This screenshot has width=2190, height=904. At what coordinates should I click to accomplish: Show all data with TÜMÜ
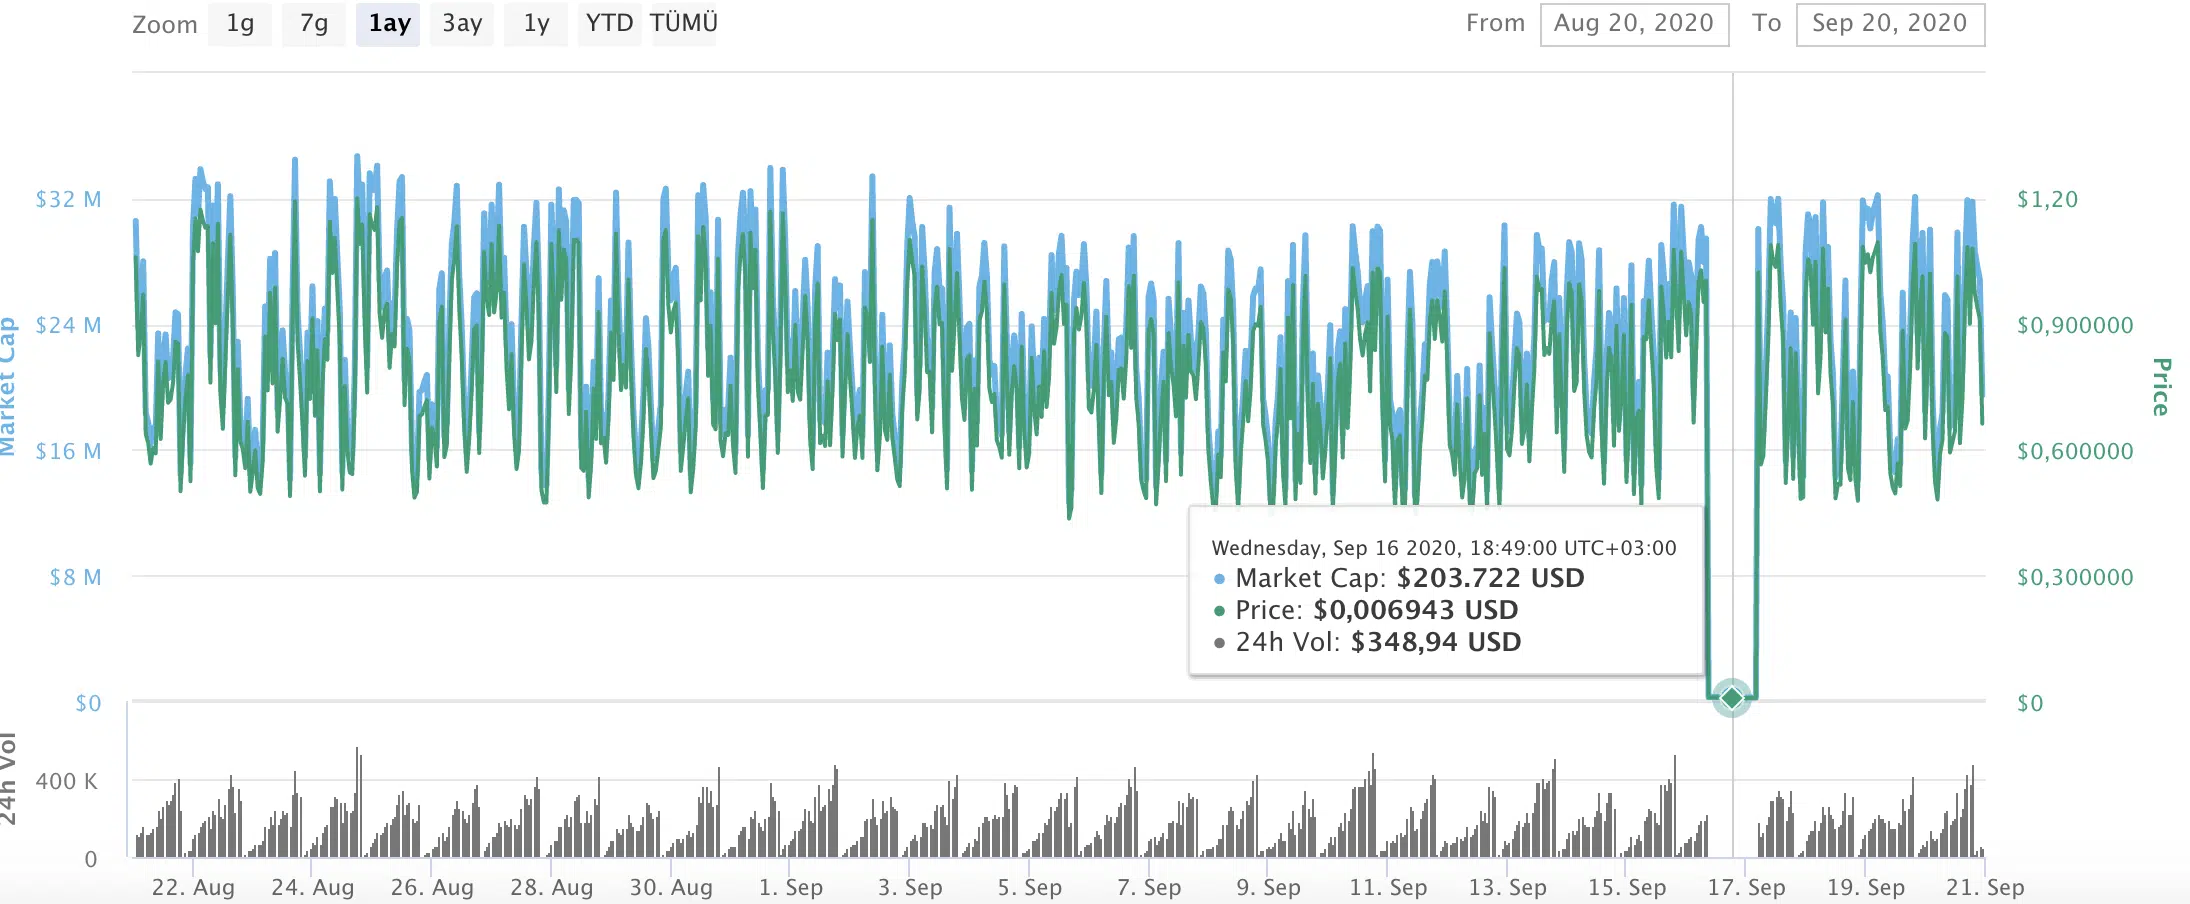click(684, 24)
